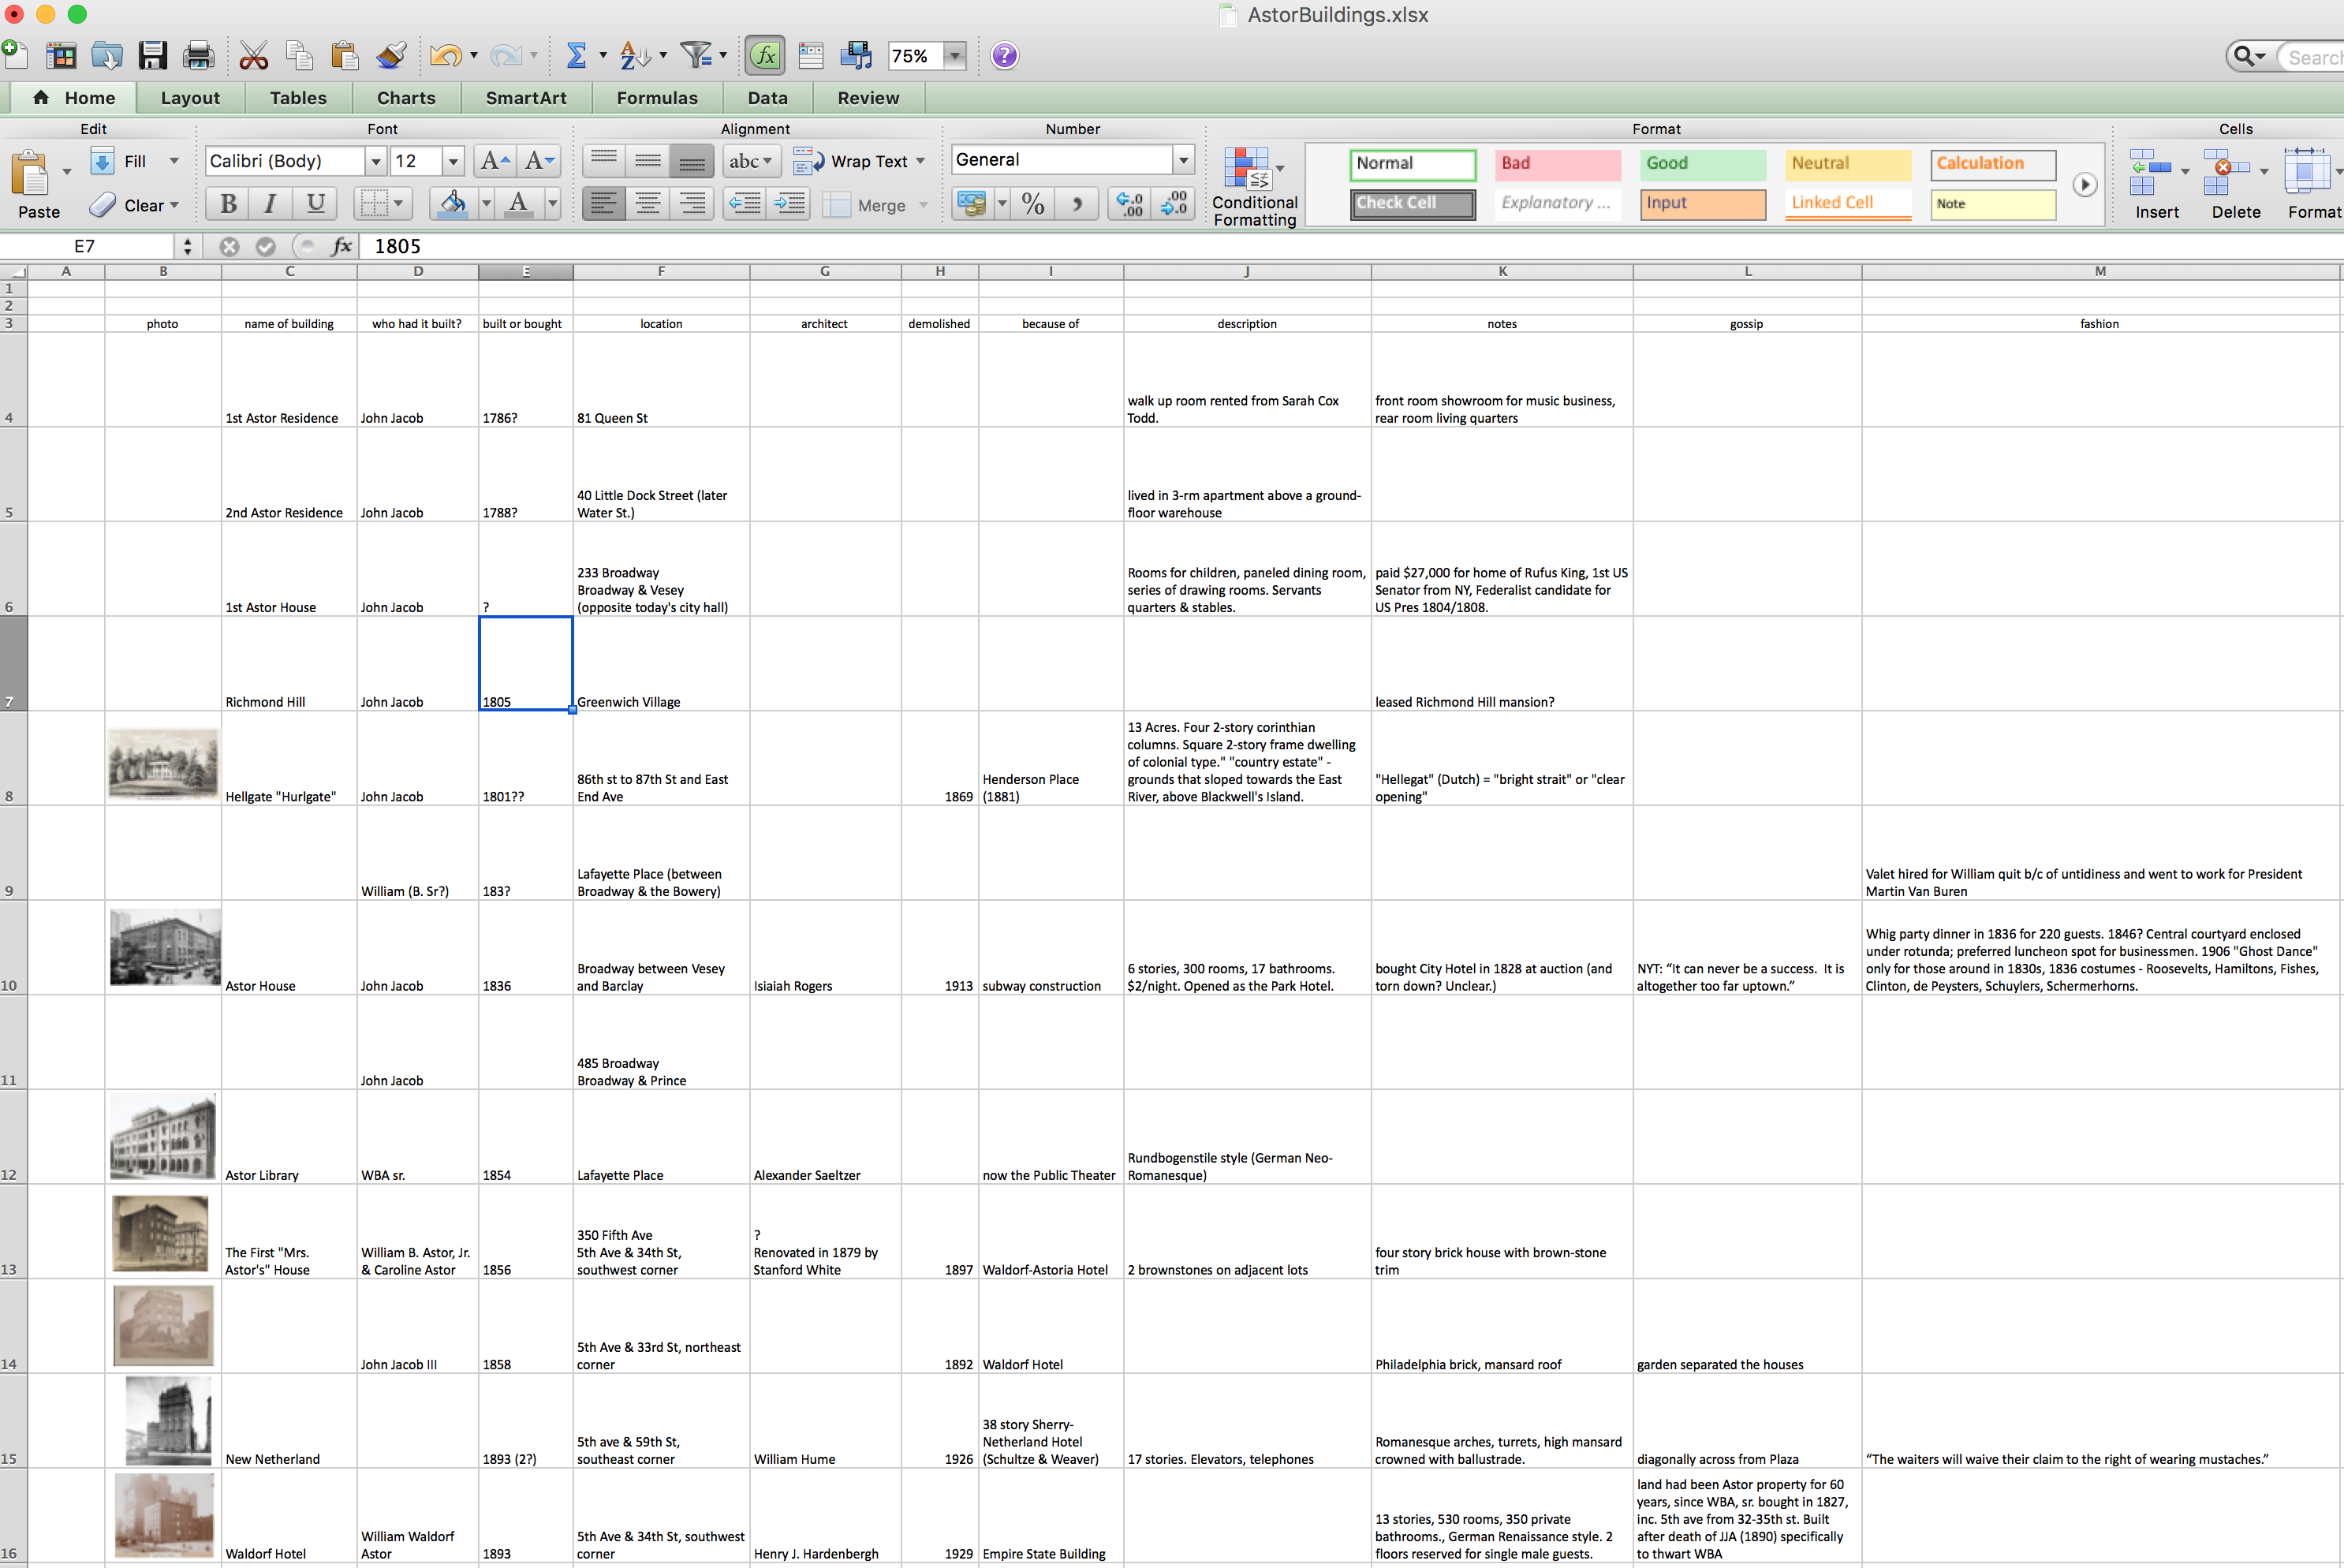
Task: Open the 75% zoom level dropdown
Action: [x=955, y=56]
